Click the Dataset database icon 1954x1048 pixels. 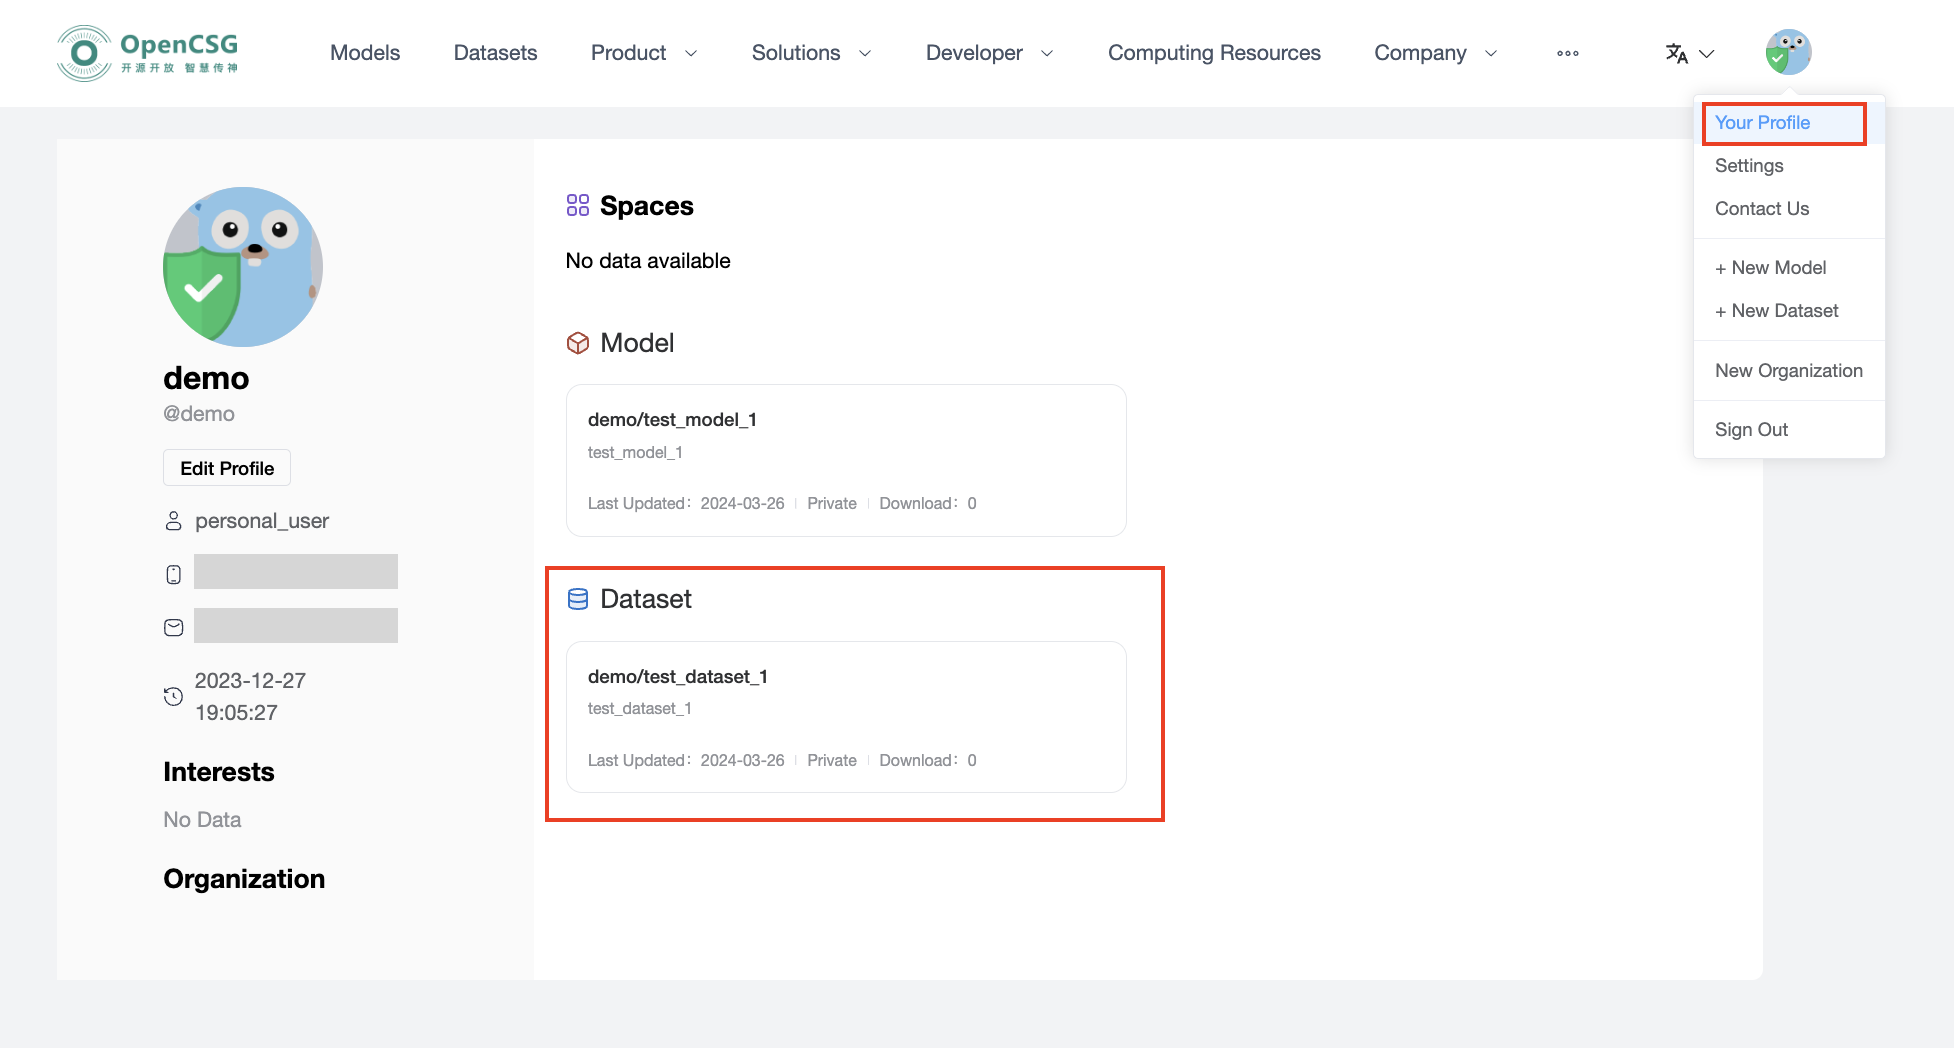[578, 599]
